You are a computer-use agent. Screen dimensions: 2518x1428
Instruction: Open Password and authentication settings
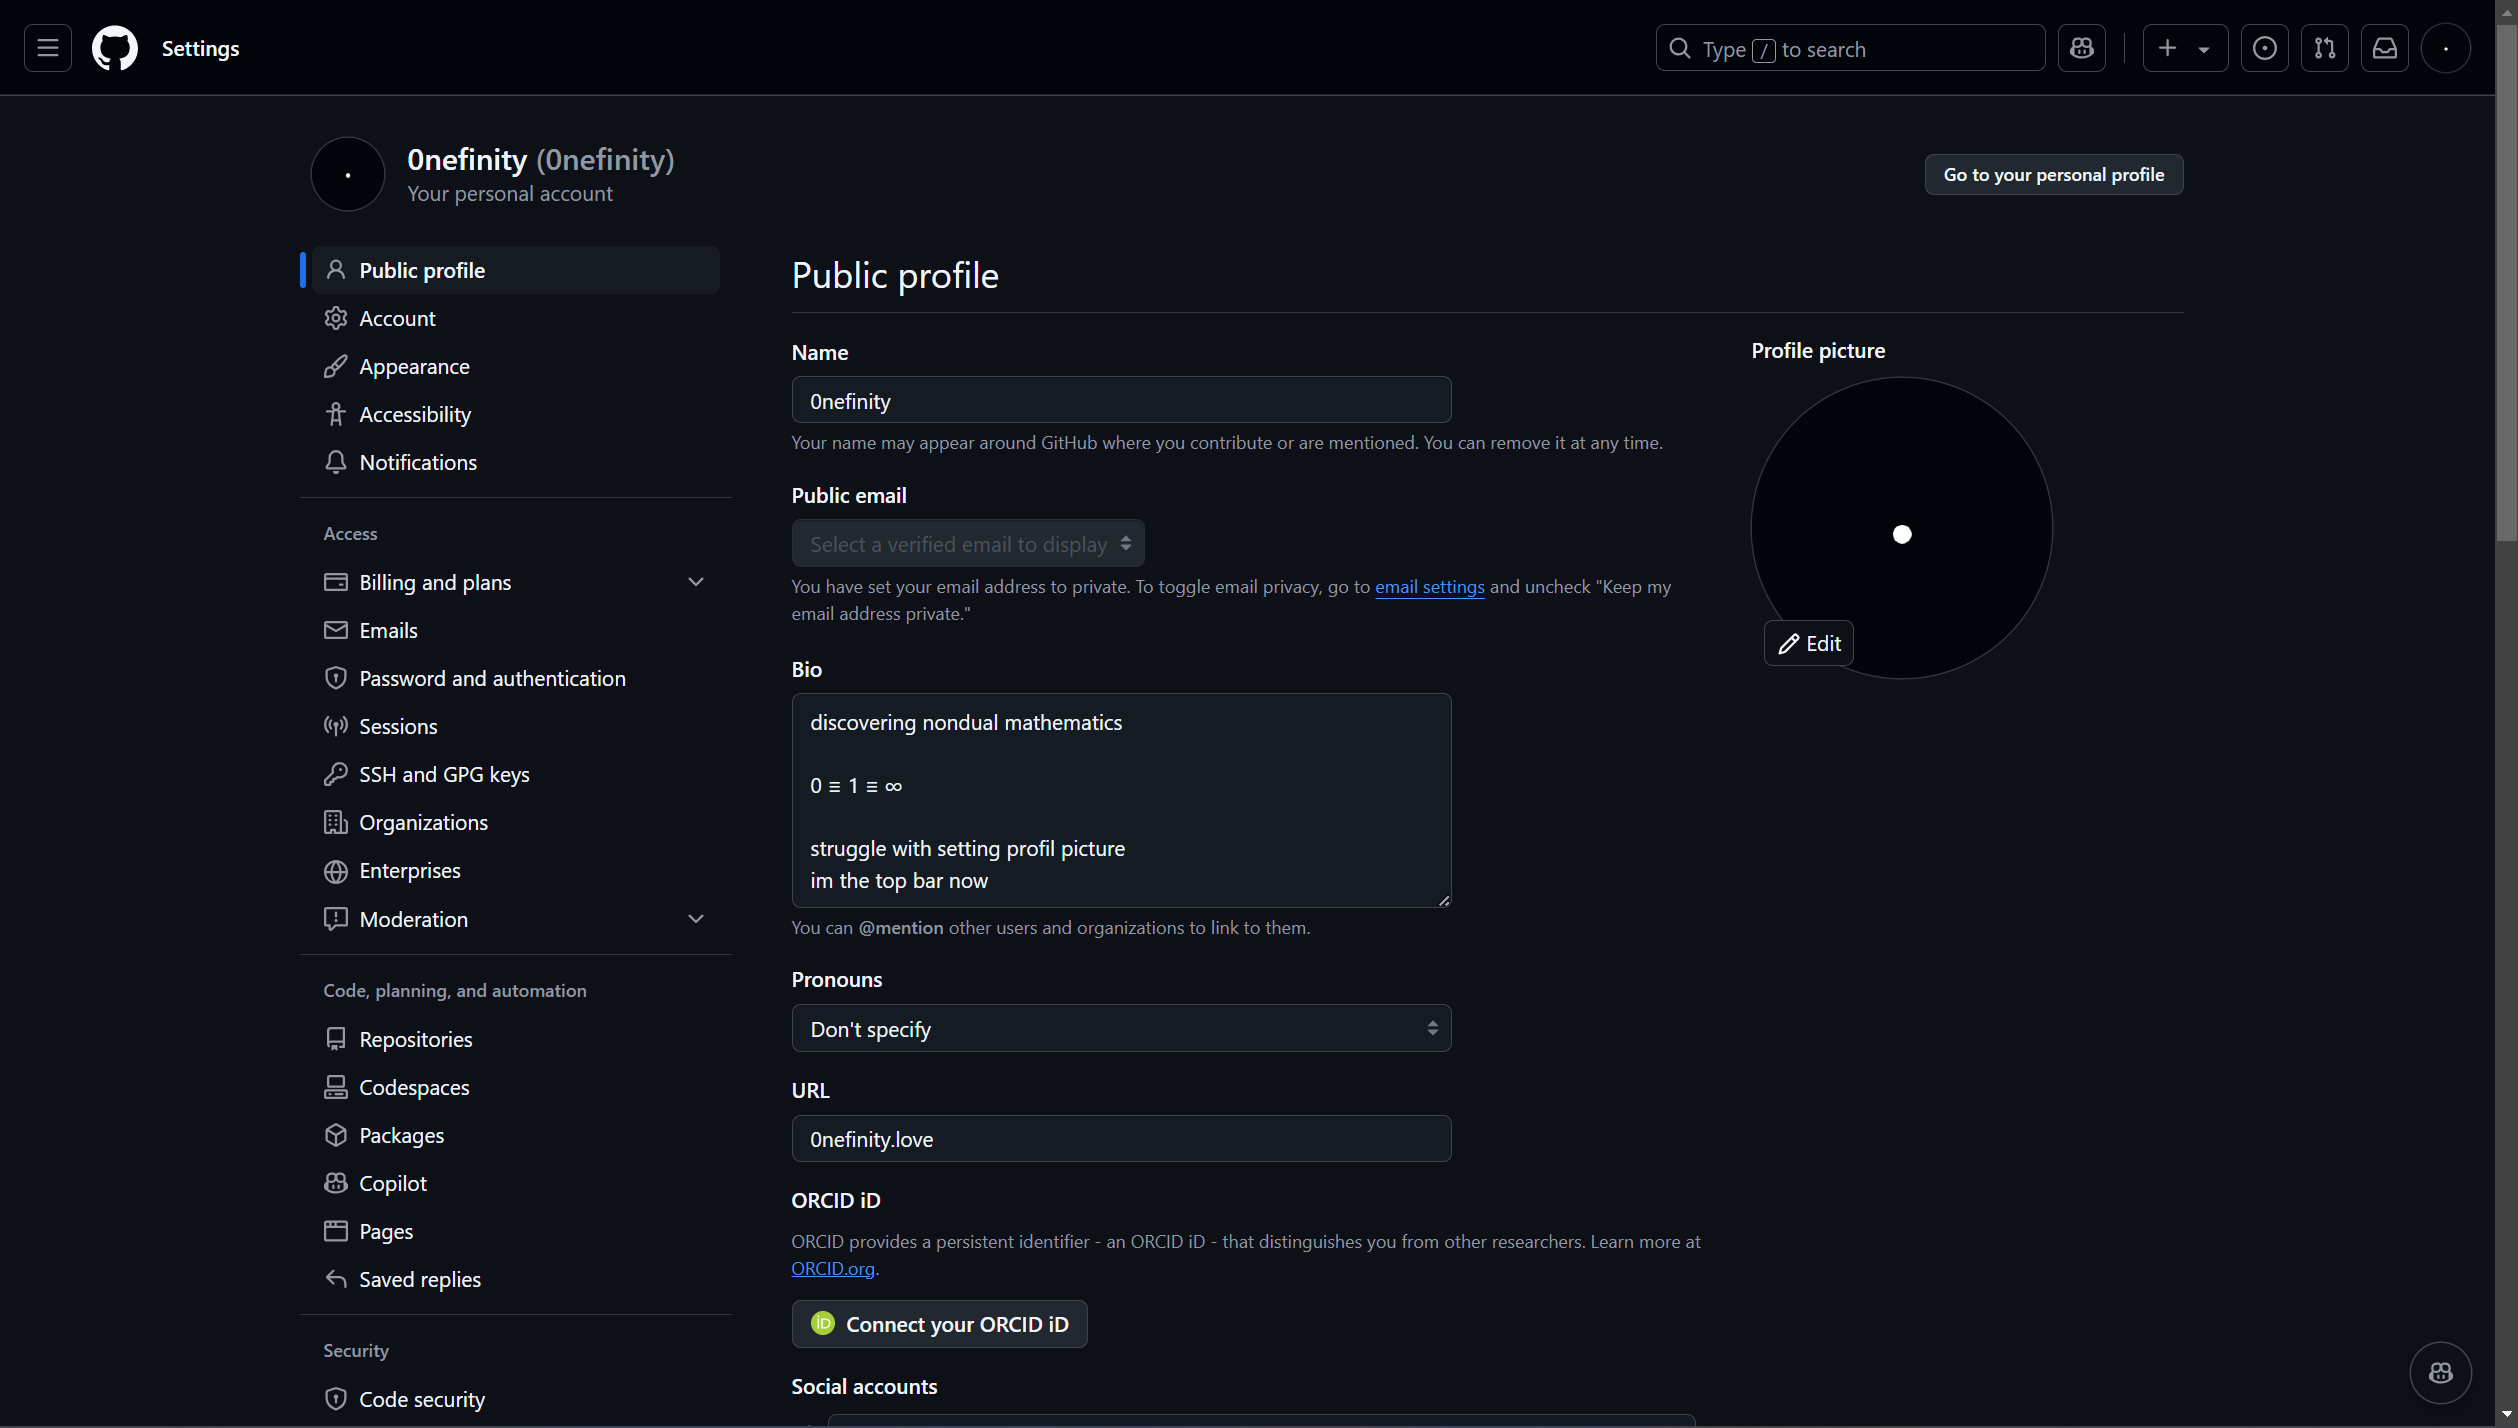pos(516,678)
